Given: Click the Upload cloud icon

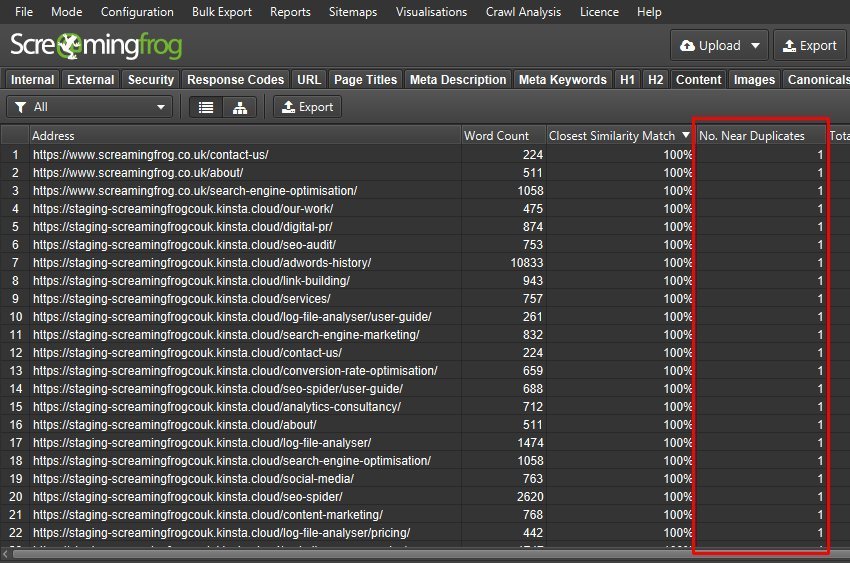Looking at the screenshot, I should point(687,46).
